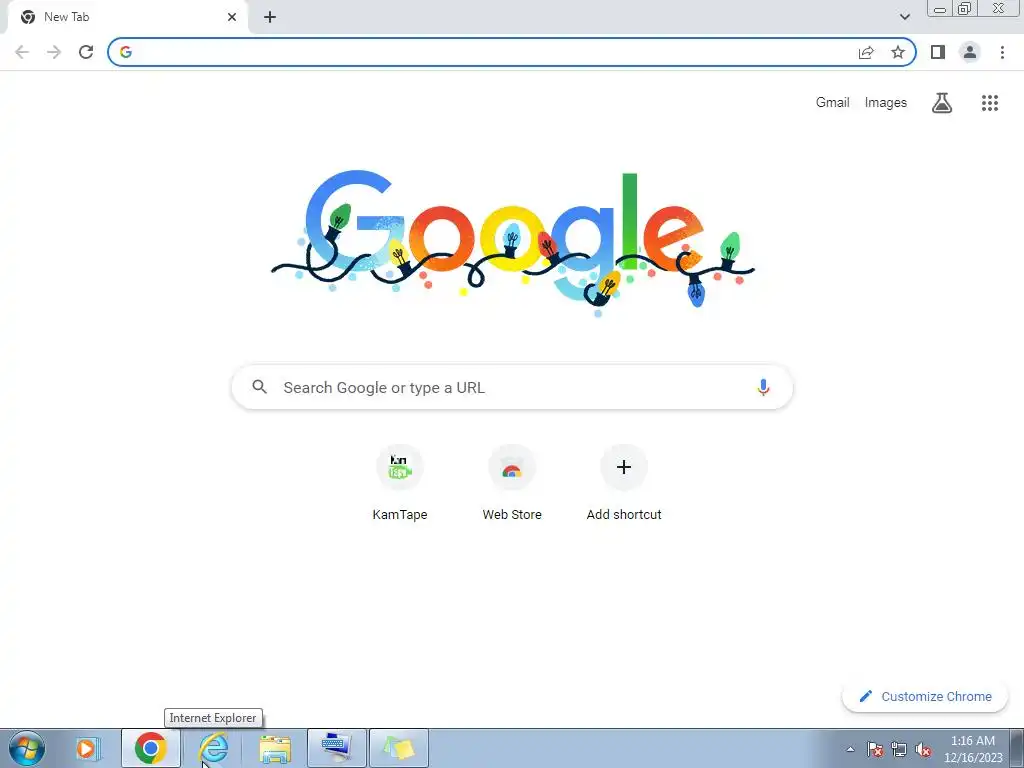Open the KamTape shortcut
The height and width of the screenshot is (768, 1024).
tap(400, 483)
